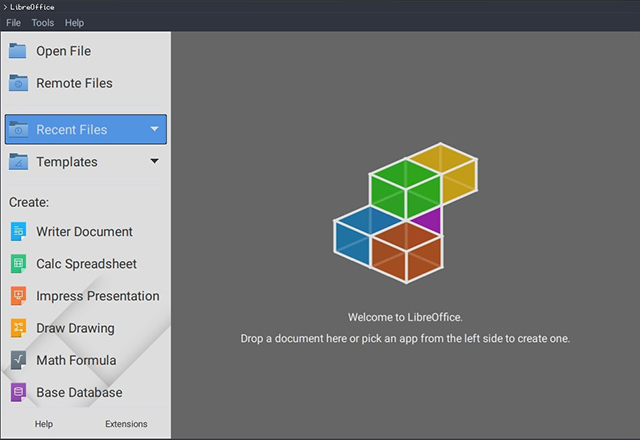Click the Recent Files clock folder icon
Viewport: 640px width, 440px height.
click(18, 129)
